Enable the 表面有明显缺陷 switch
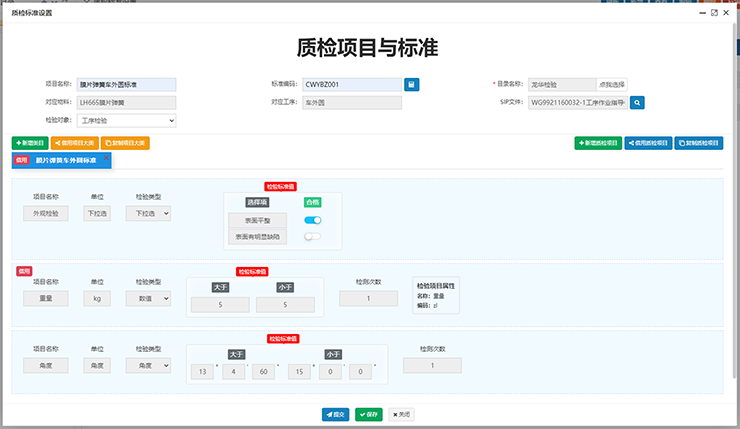The height and width of the screenshot is (429, 740). pos(313,237)
